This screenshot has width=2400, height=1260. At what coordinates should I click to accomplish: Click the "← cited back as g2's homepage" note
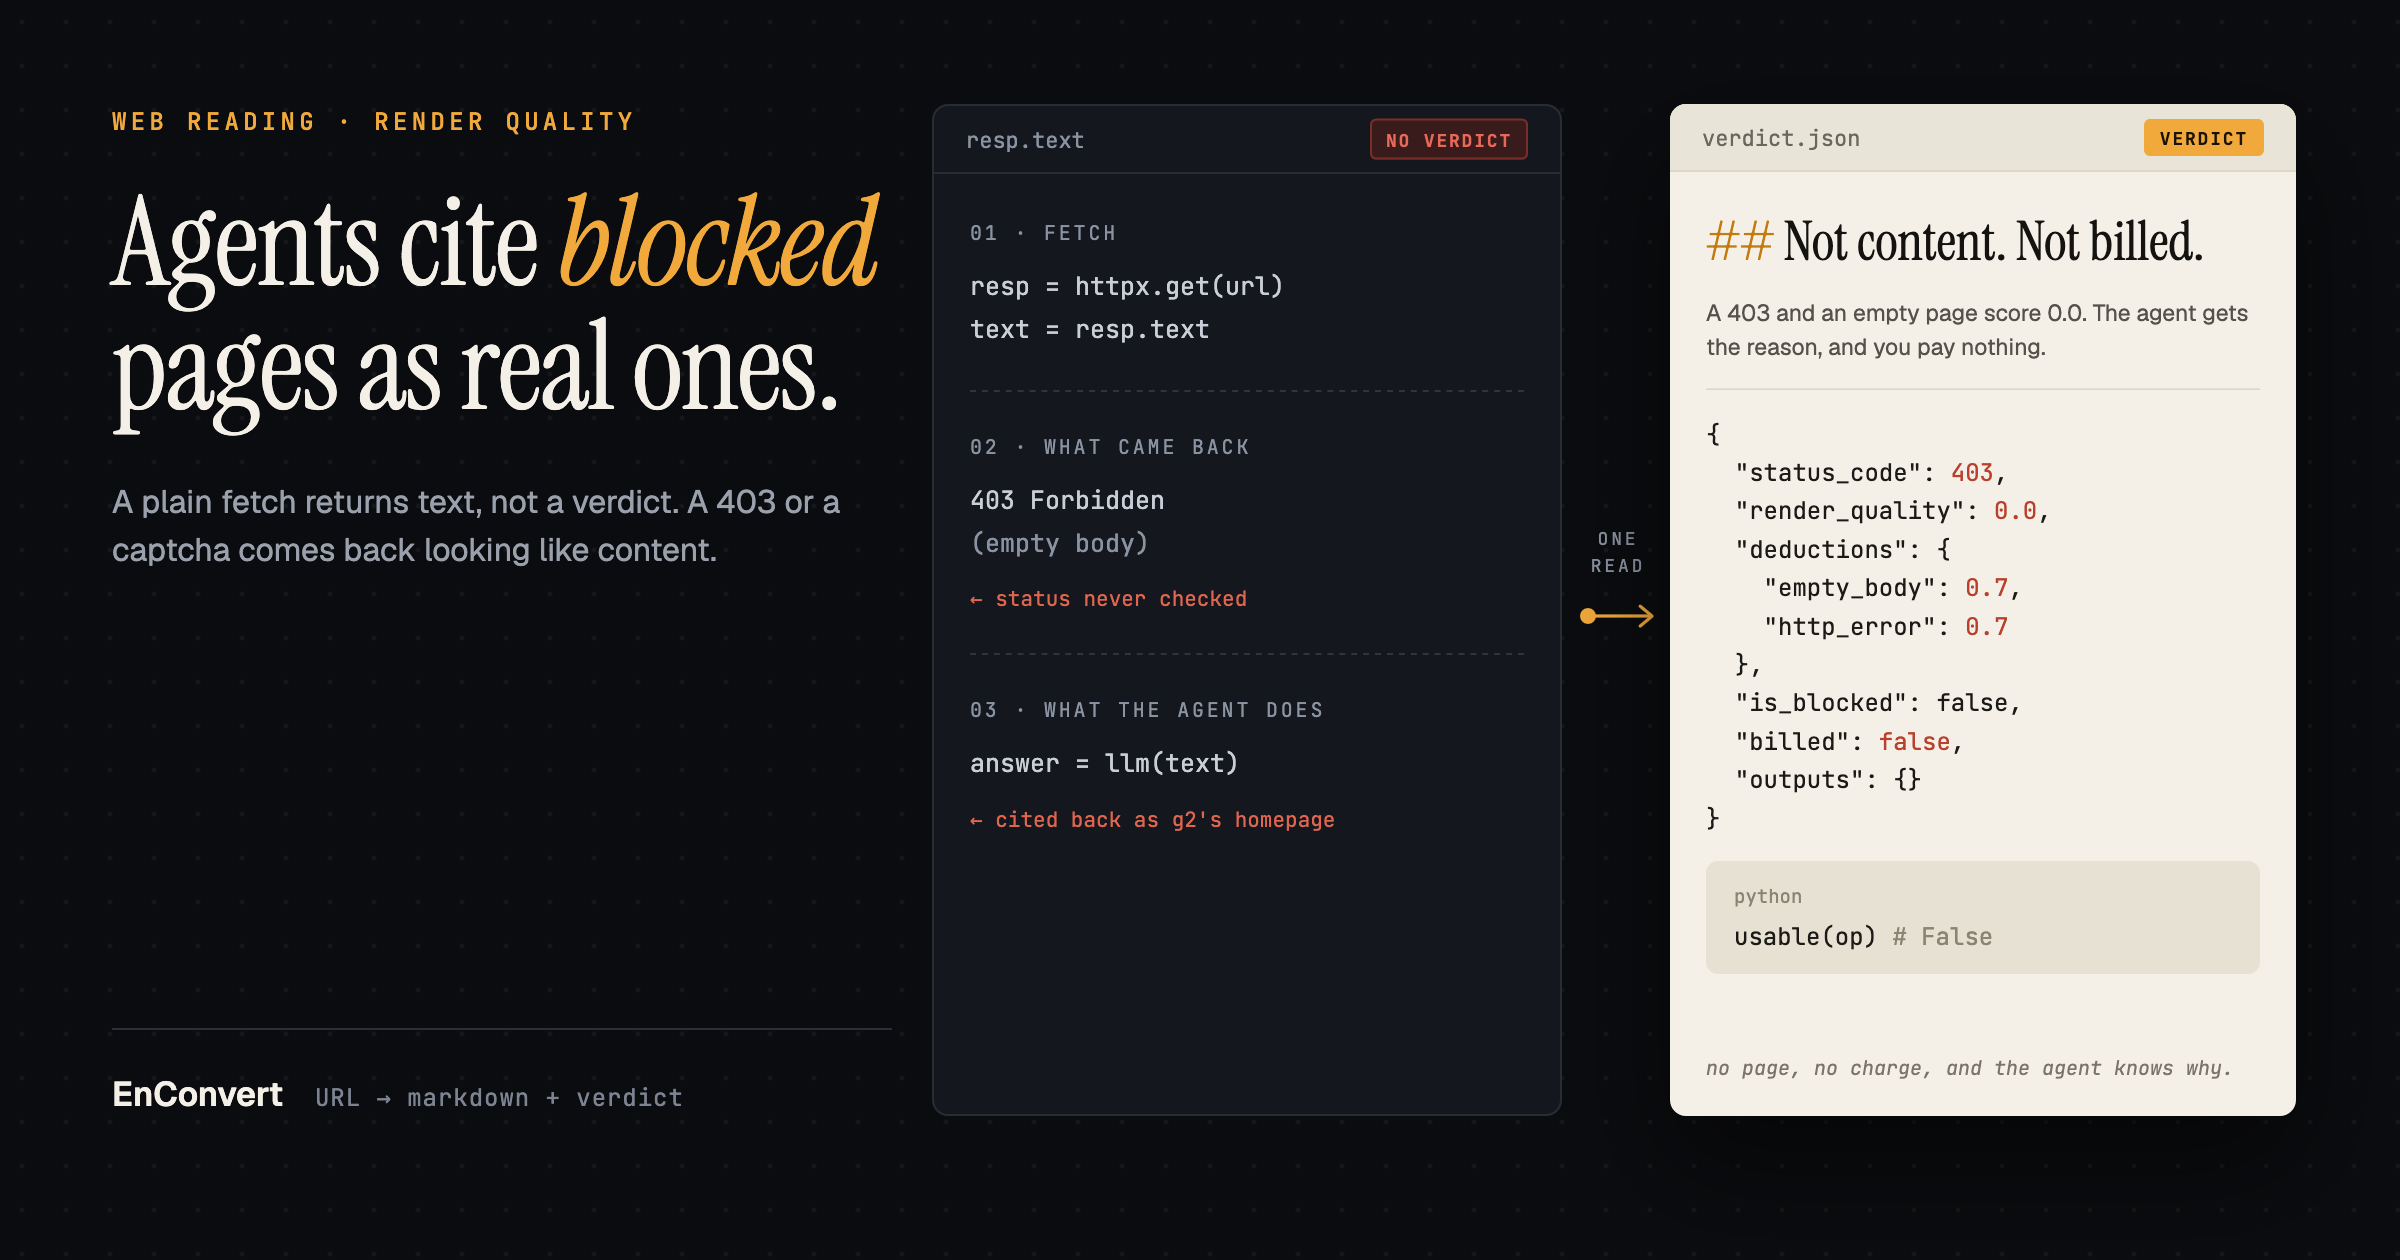point(1152,820)
